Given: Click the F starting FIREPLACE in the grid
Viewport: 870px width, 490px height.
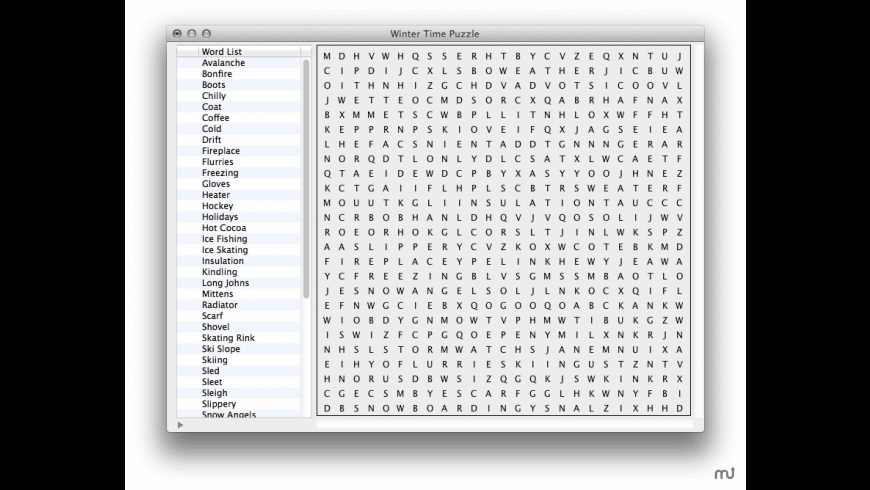Looking at the screenshot, I should 327,261.
